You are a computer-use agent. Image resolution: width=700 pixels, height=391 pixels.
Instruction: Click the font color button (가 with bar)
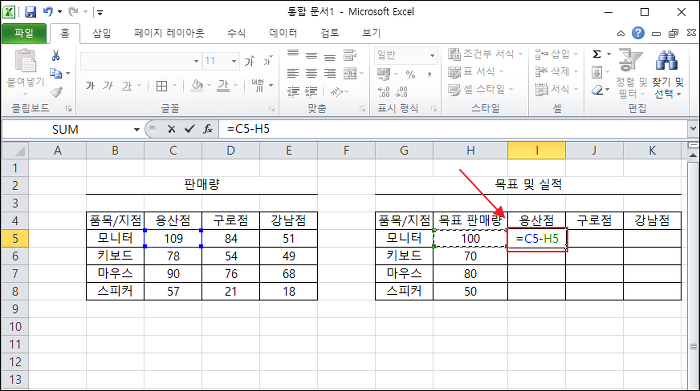(223, 85)
